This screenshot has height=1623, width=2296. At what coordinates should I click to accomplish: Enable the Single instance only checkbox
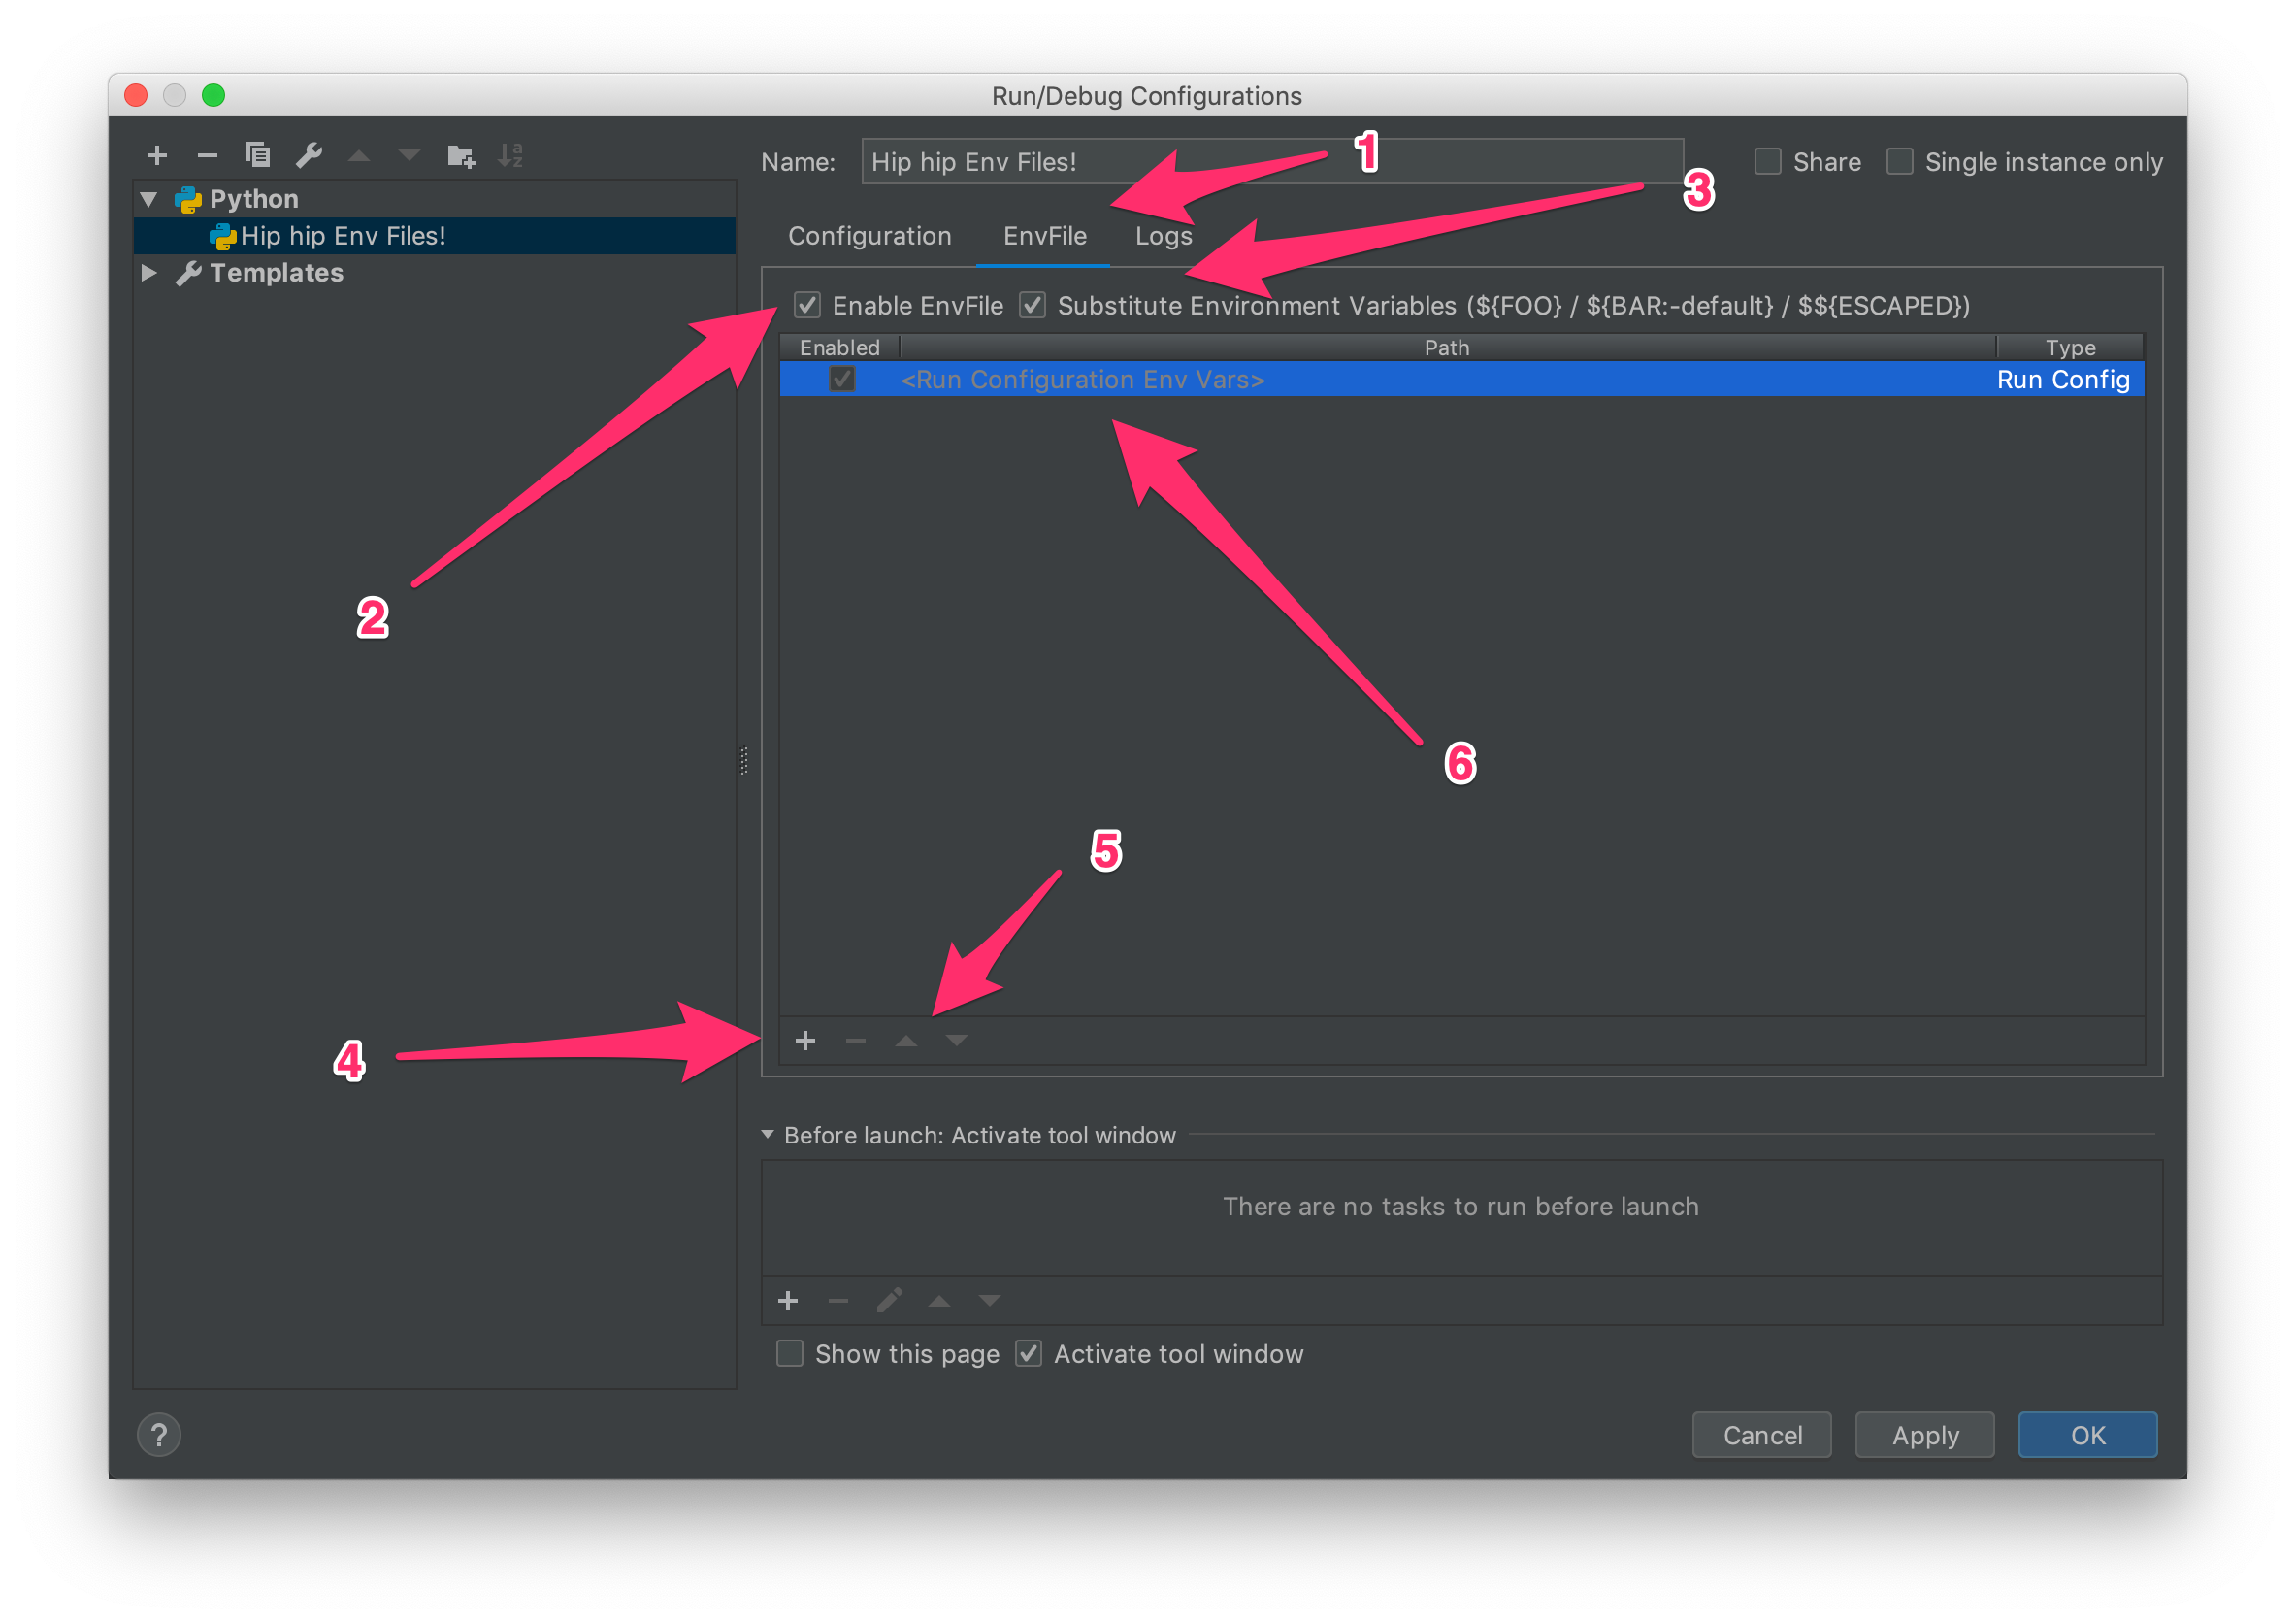[1899, 162]
